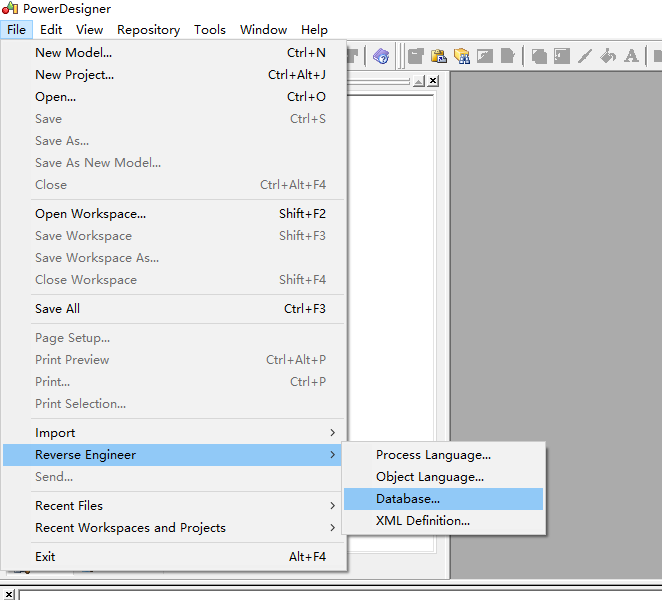Choose Exit from the File menu
The image size is (662, 600).
click(174, 557)
